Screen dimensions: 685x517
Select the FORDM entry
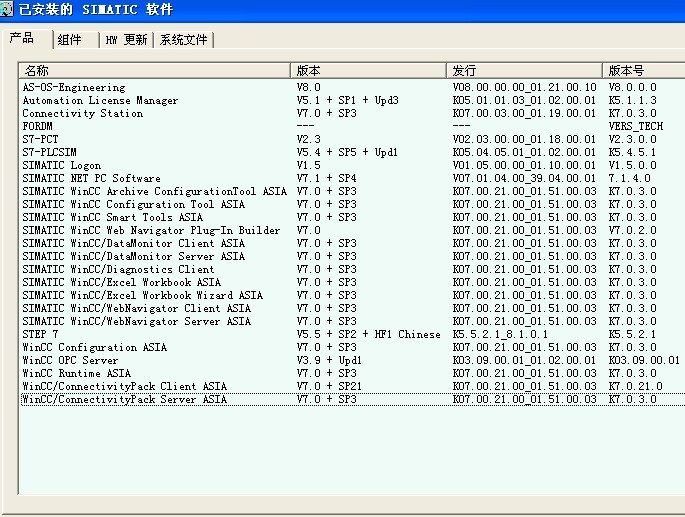click(x=38, y=126)
